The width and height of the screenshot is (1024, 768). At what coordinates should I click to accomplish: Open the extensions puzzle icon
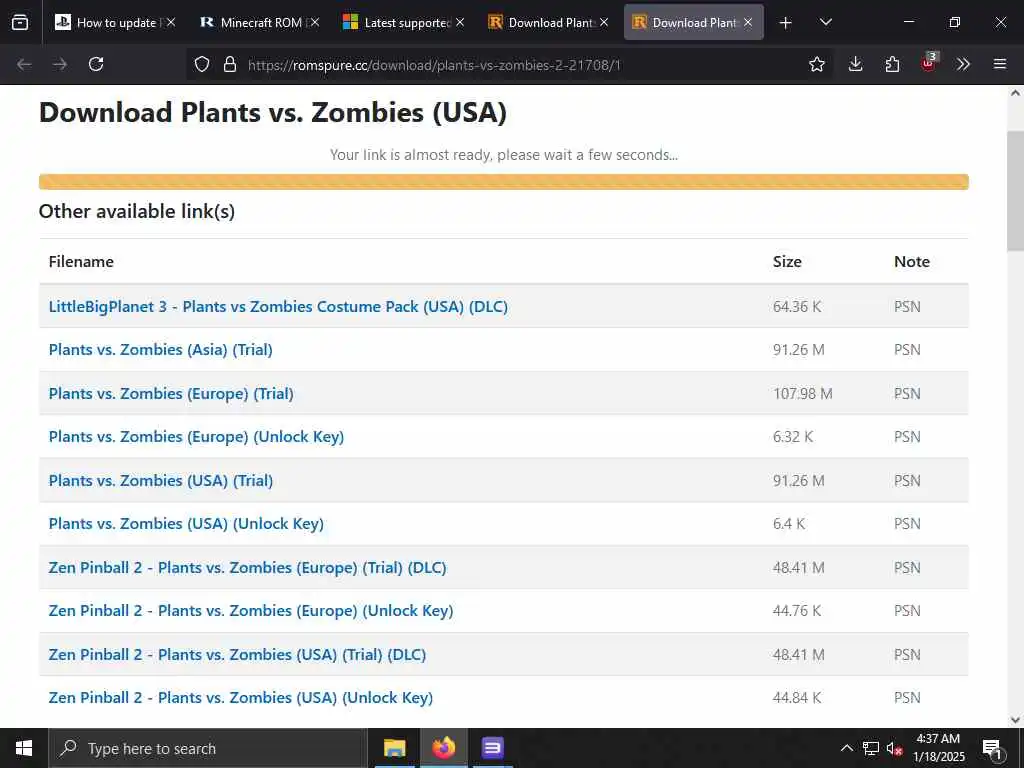[892, 64]
